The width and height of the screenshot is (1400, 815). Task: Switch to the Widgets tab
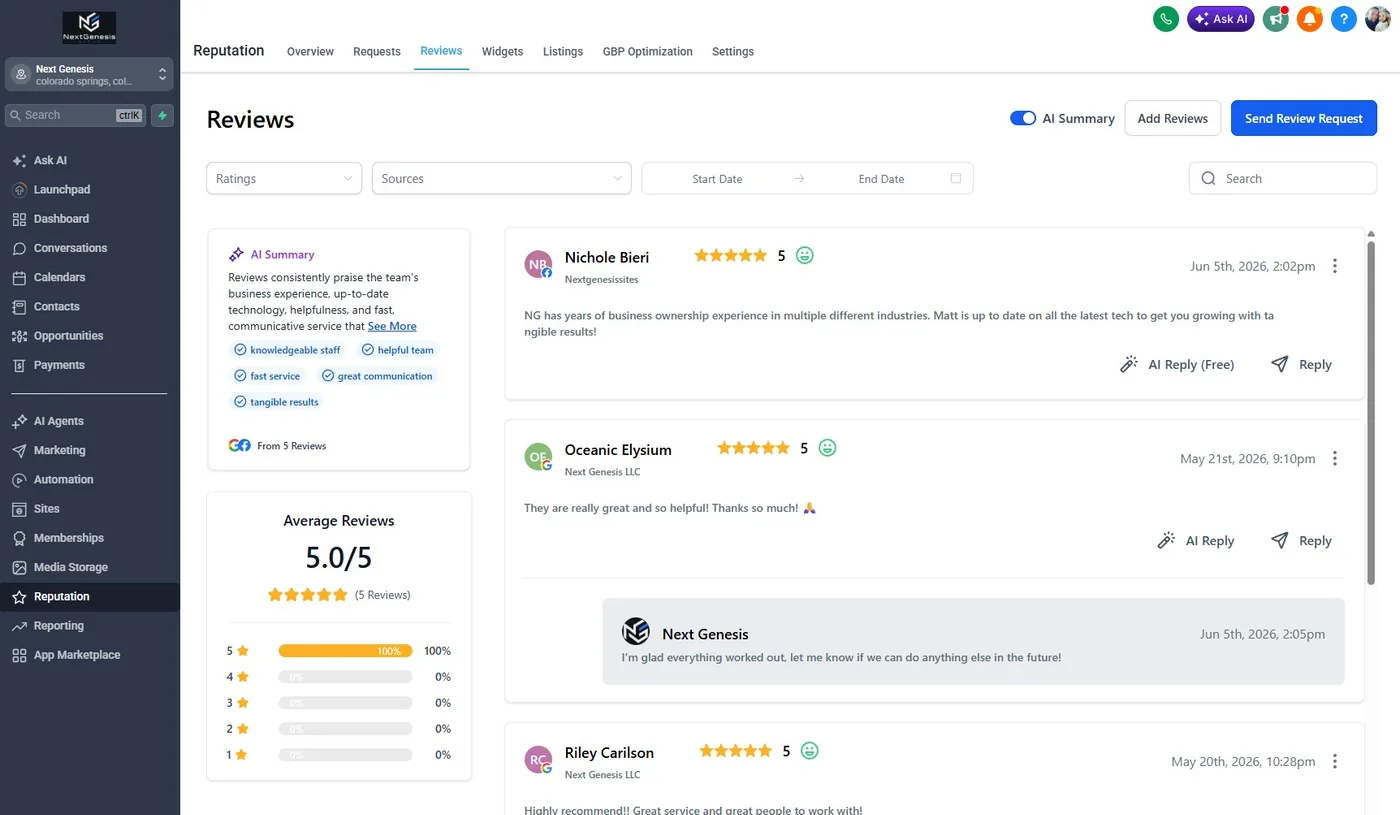[502, 52]
